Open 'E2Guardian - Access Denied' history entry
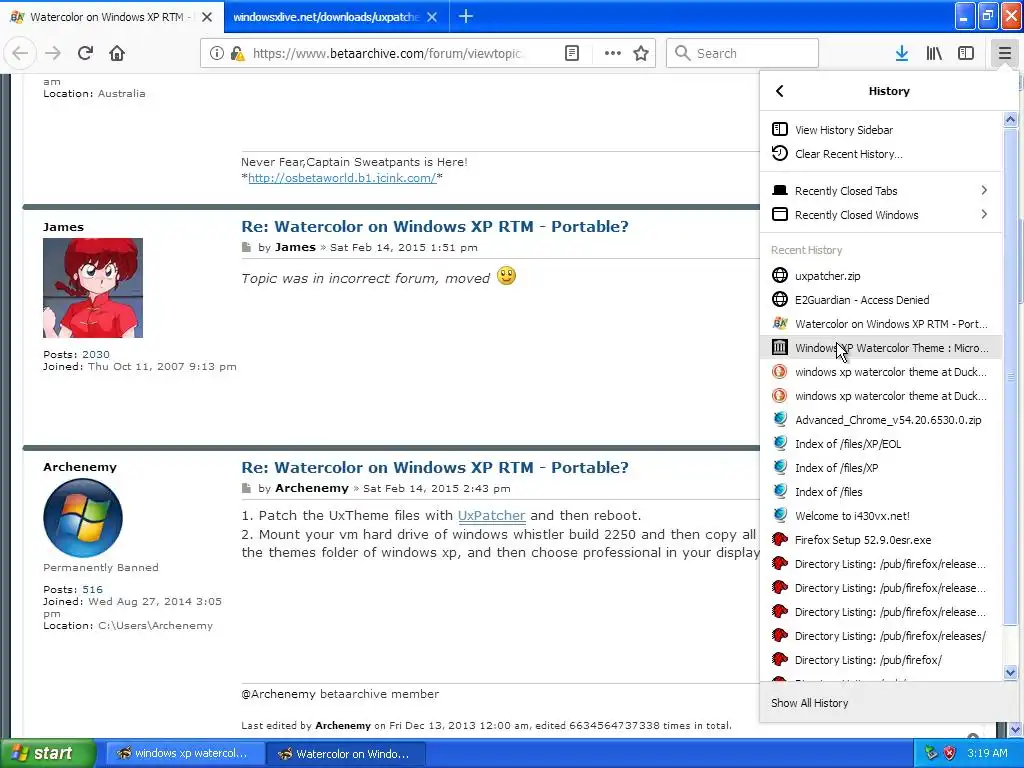1024x768 pixels. (880, 300)
